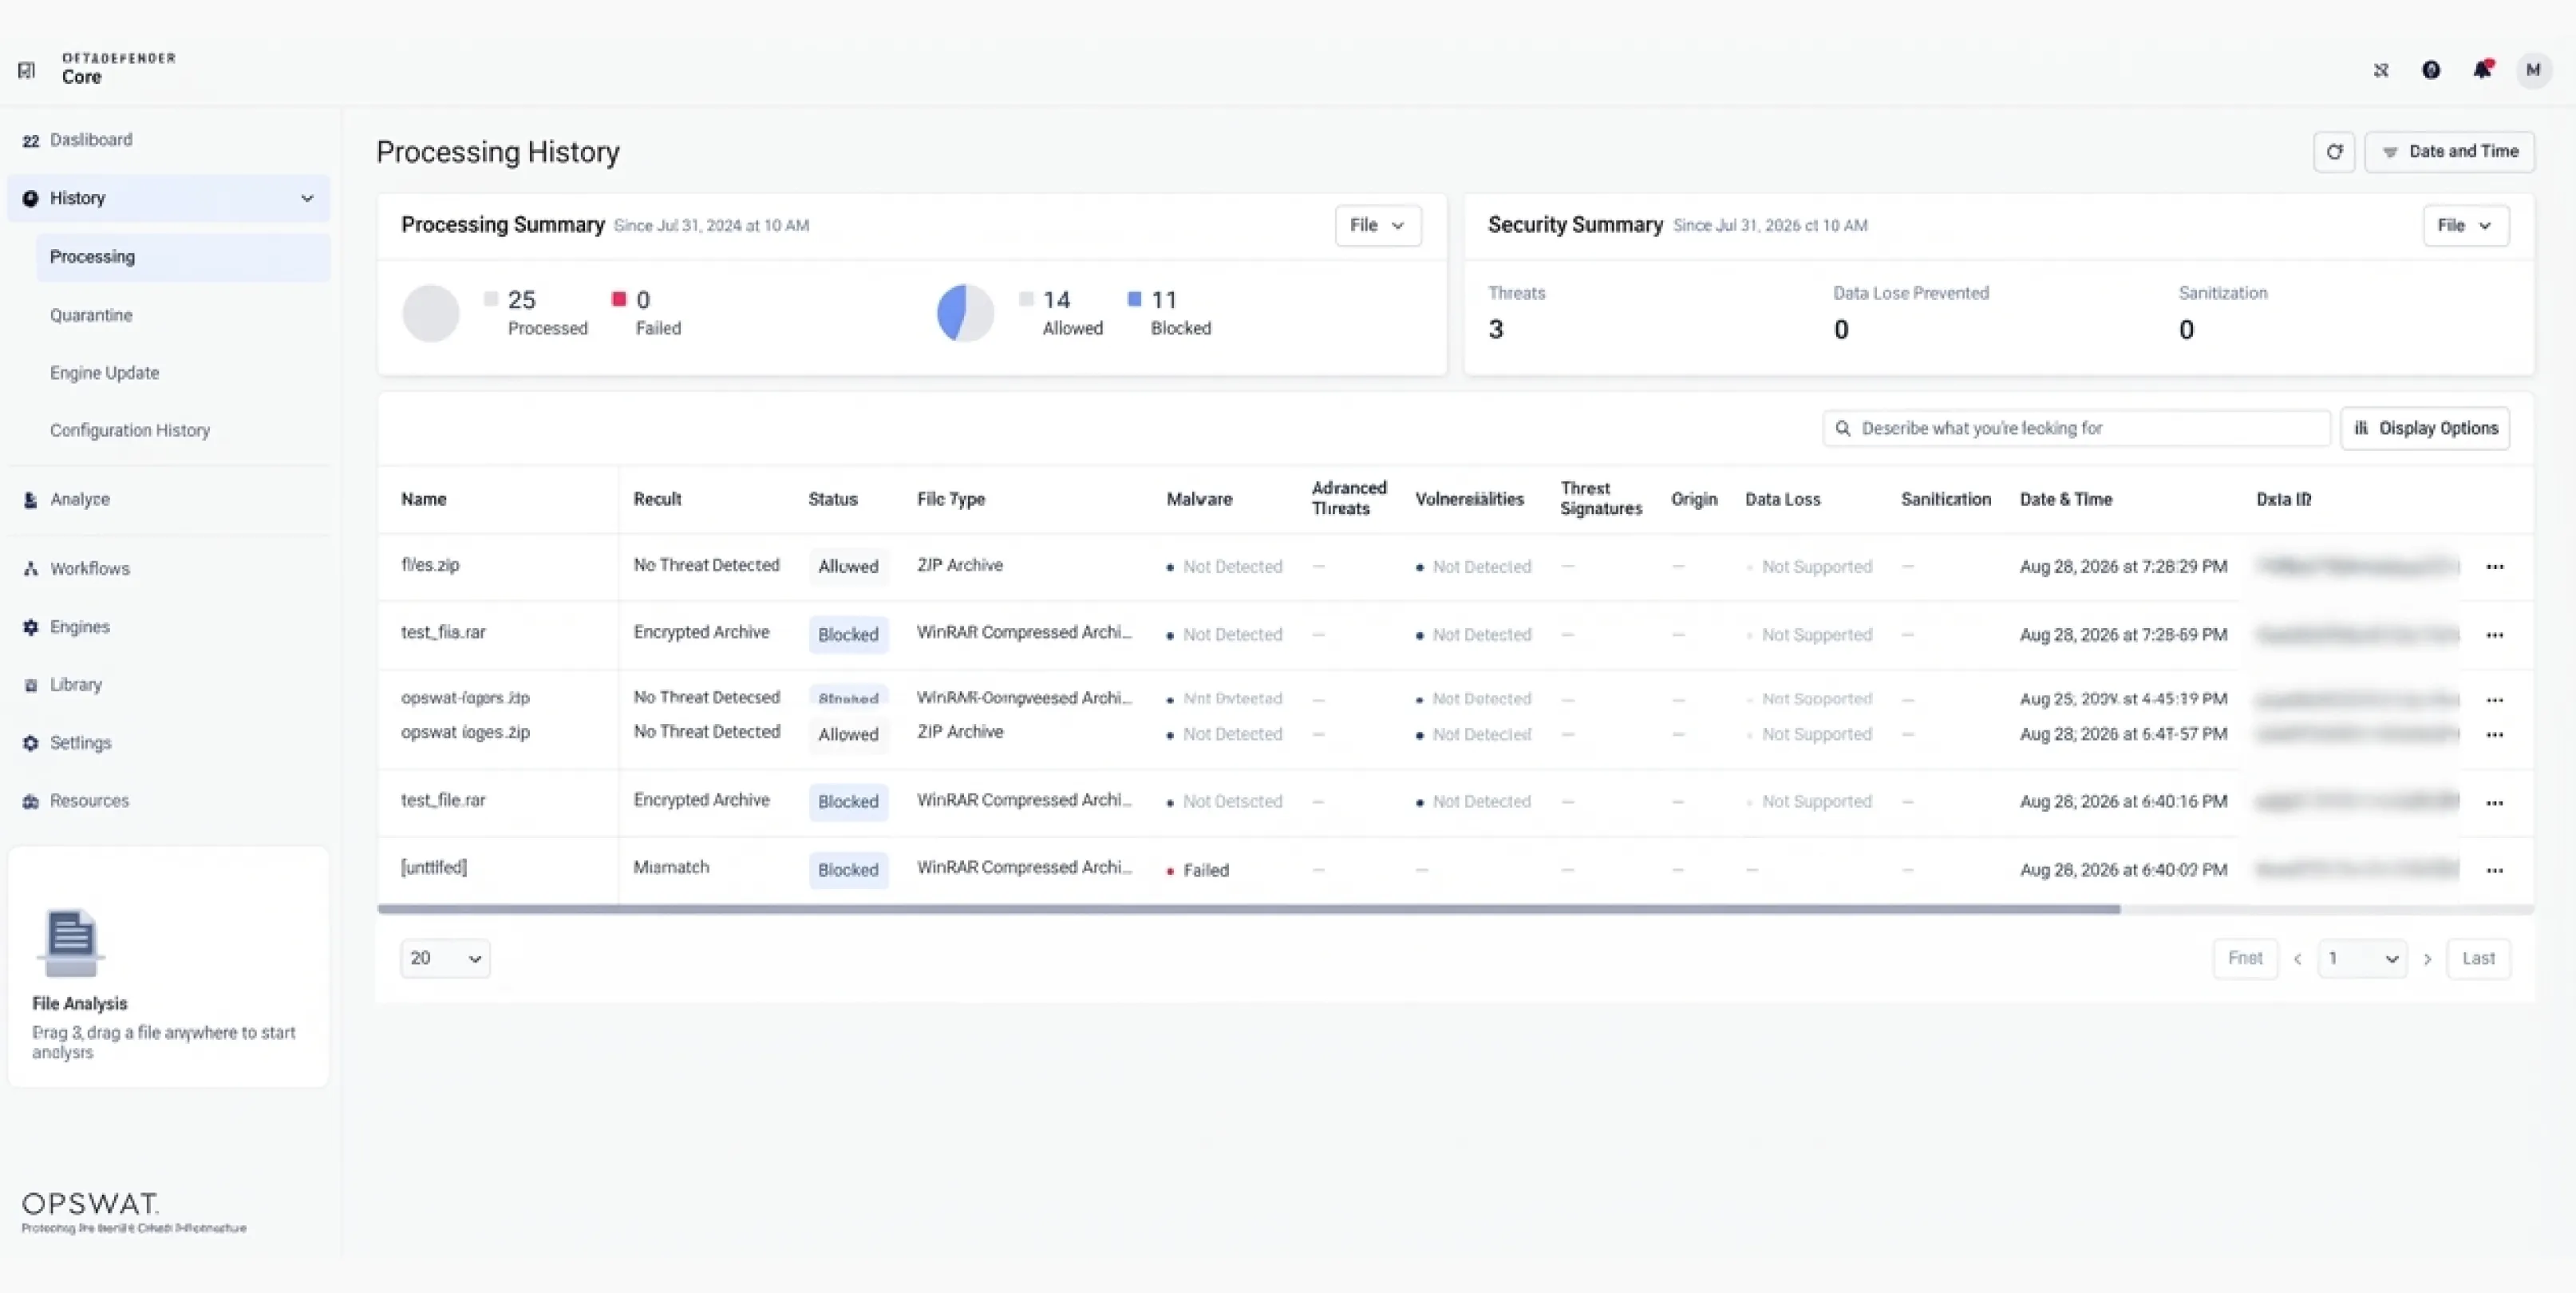Open the user avatar M menu

point(2533,70)
